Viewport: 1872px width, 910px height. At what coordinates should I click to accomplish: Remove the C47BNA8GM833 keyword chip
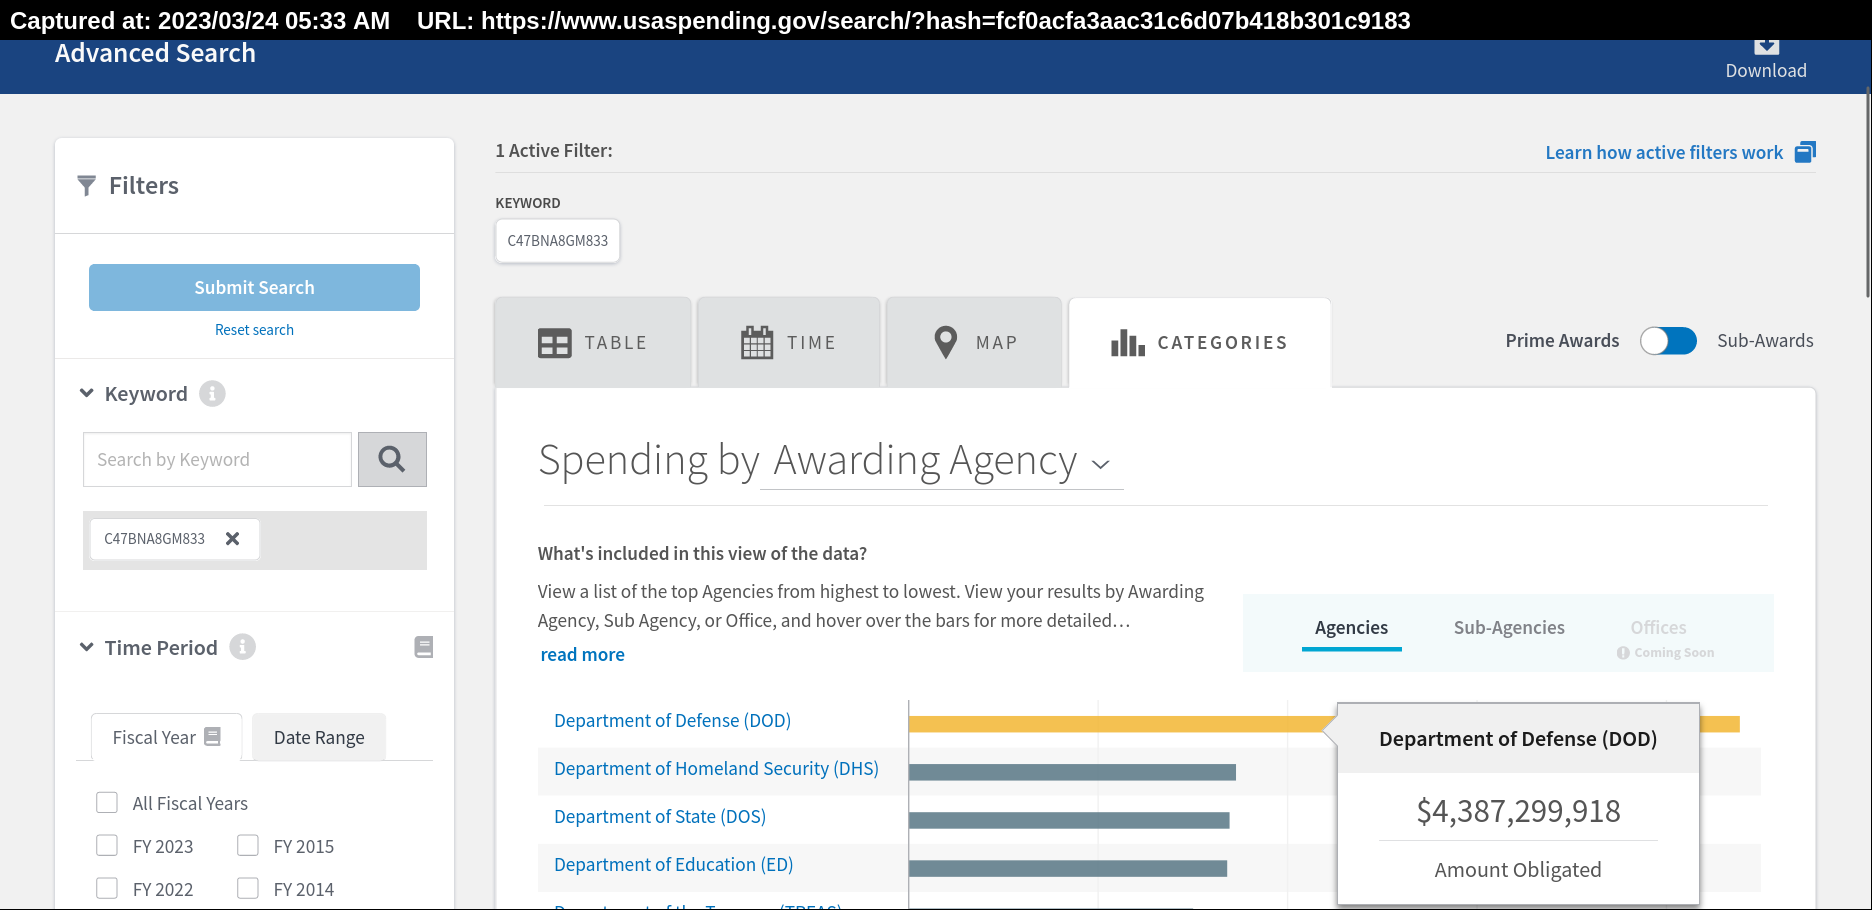coord(232,539)
